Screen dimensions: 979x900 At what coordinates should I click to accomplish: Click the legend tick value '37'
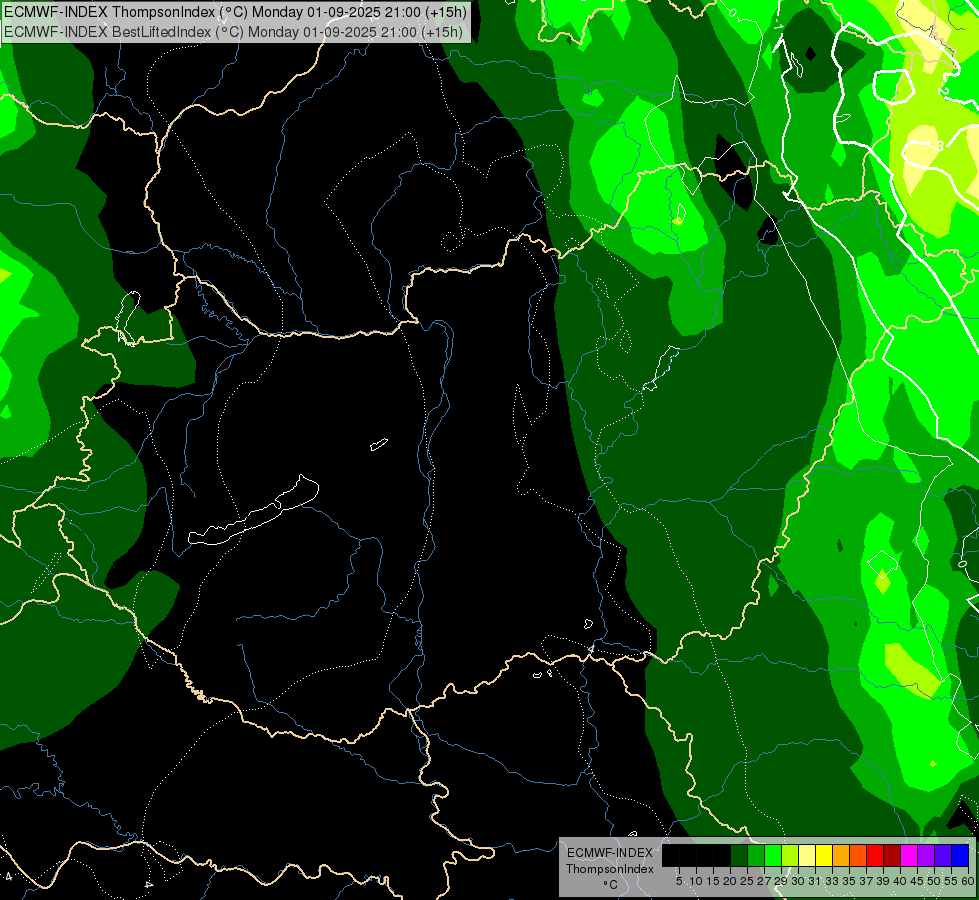coord(867,881)
